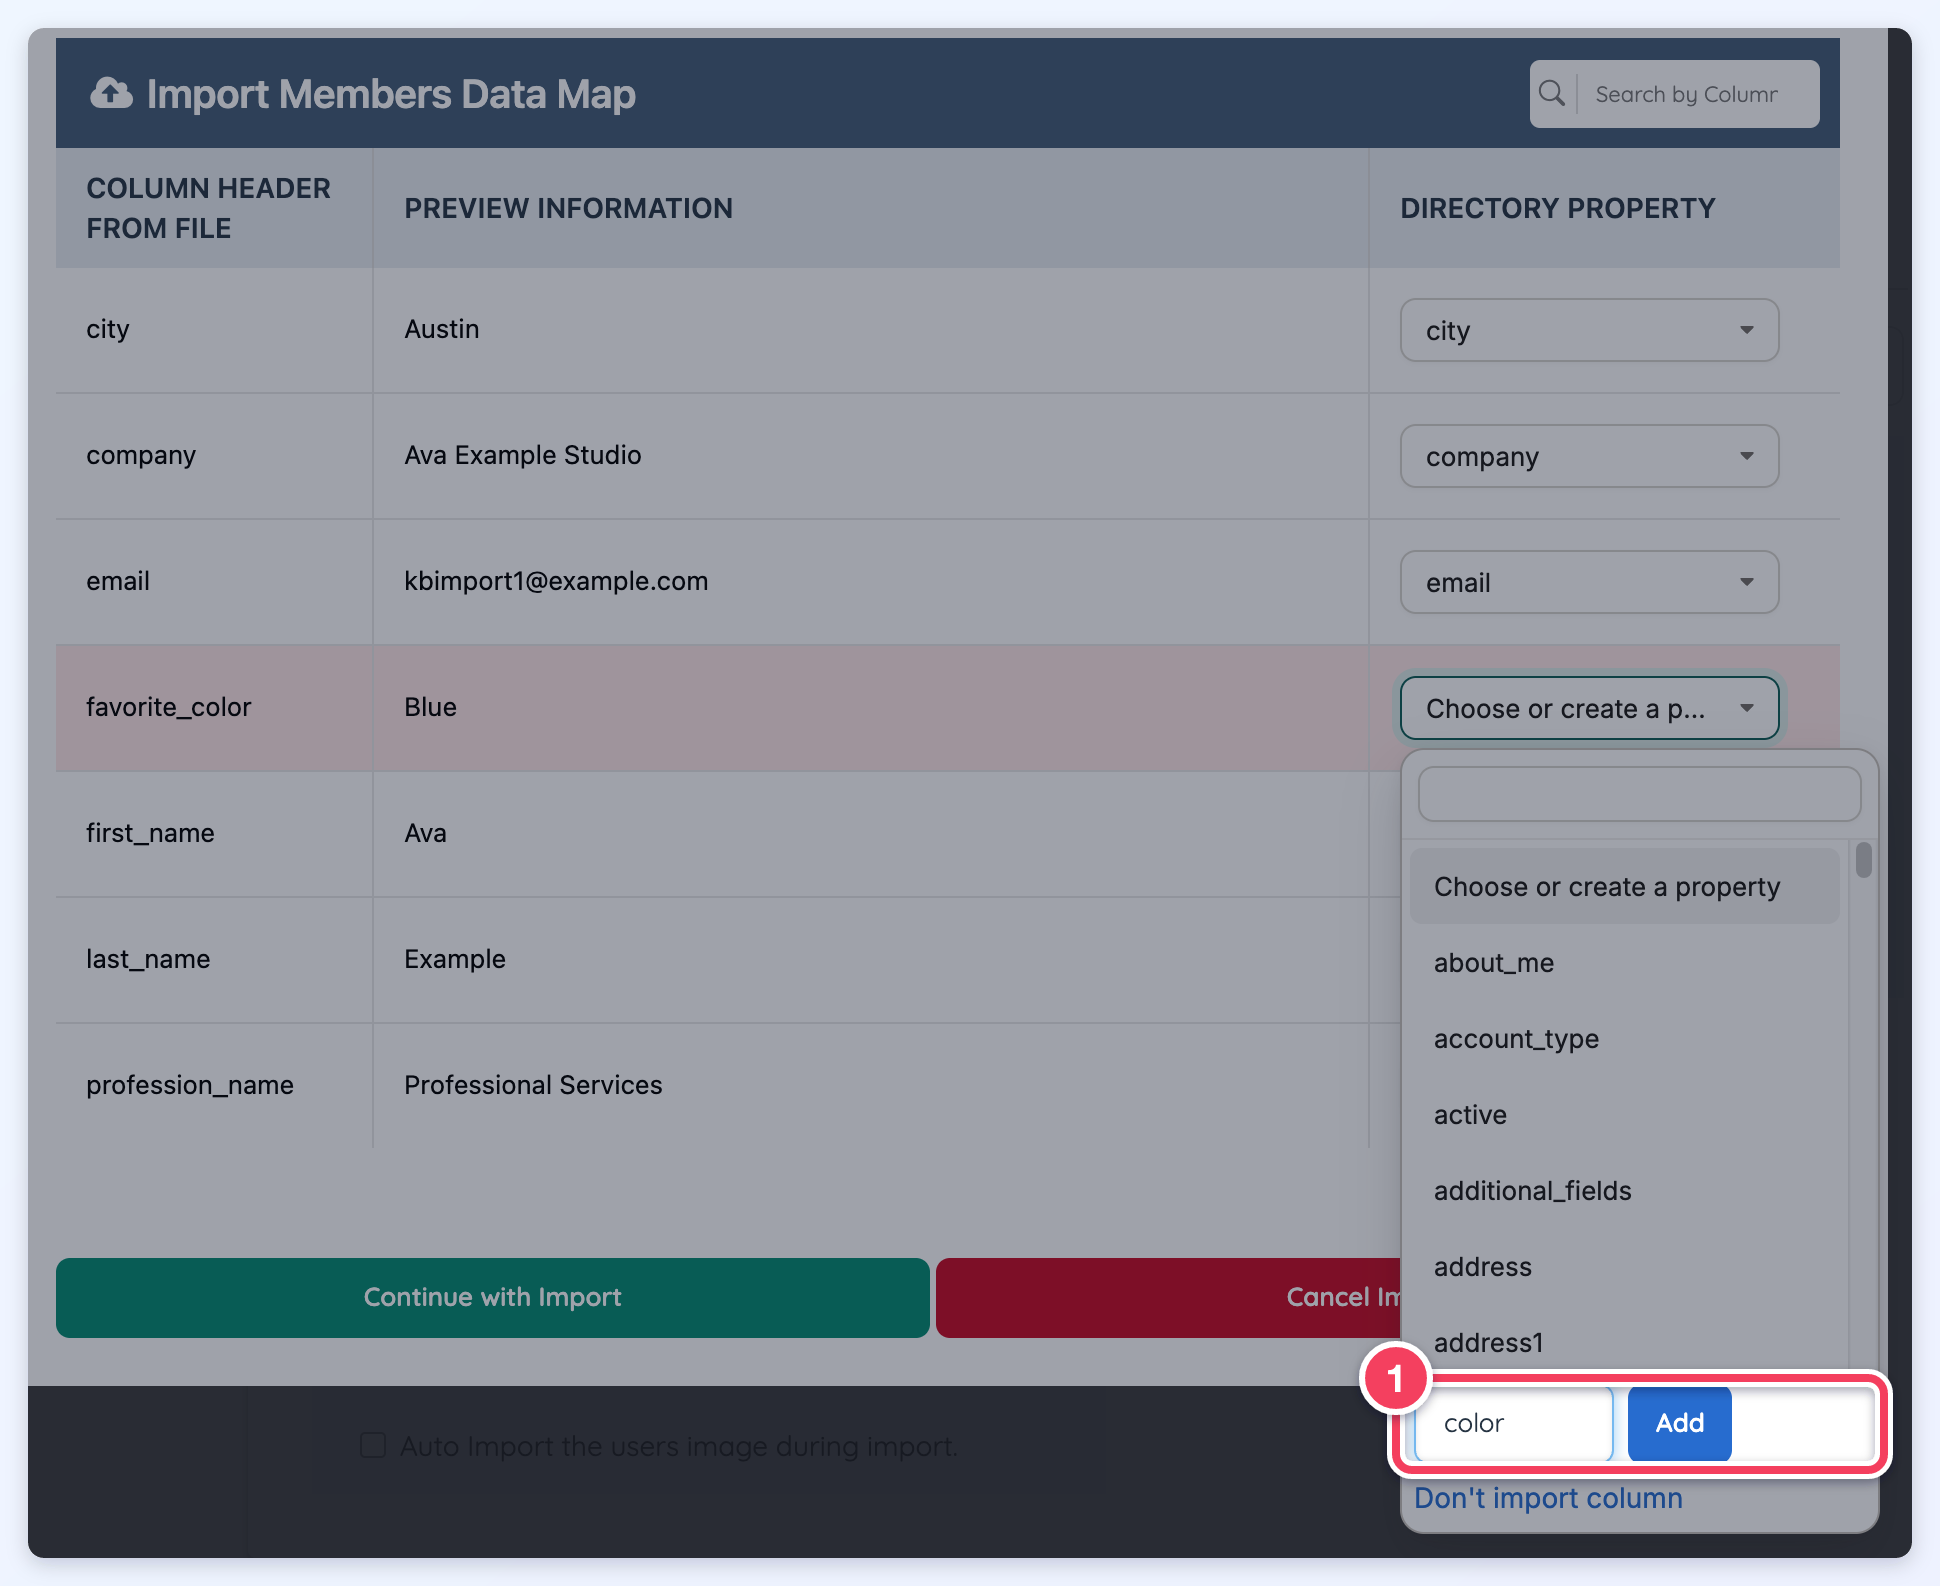The image size is (1940, 1586).
Task: Open the company directory property dropdown
Action: 1589,456
